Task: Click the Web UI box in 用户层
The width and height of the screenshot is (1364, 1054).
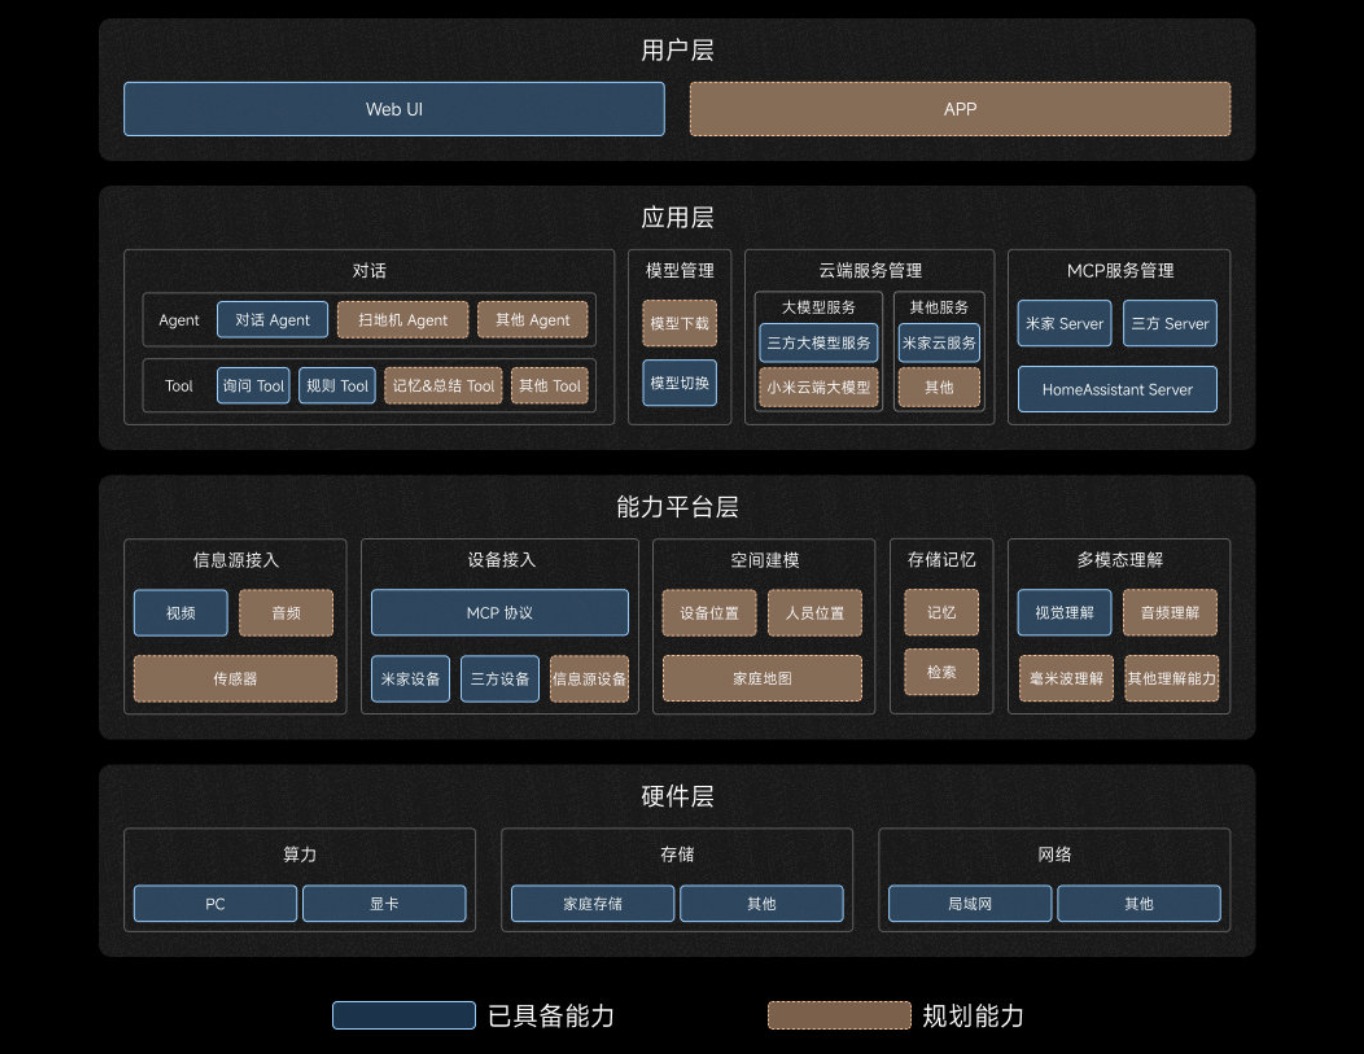Action: coord(394,109)
